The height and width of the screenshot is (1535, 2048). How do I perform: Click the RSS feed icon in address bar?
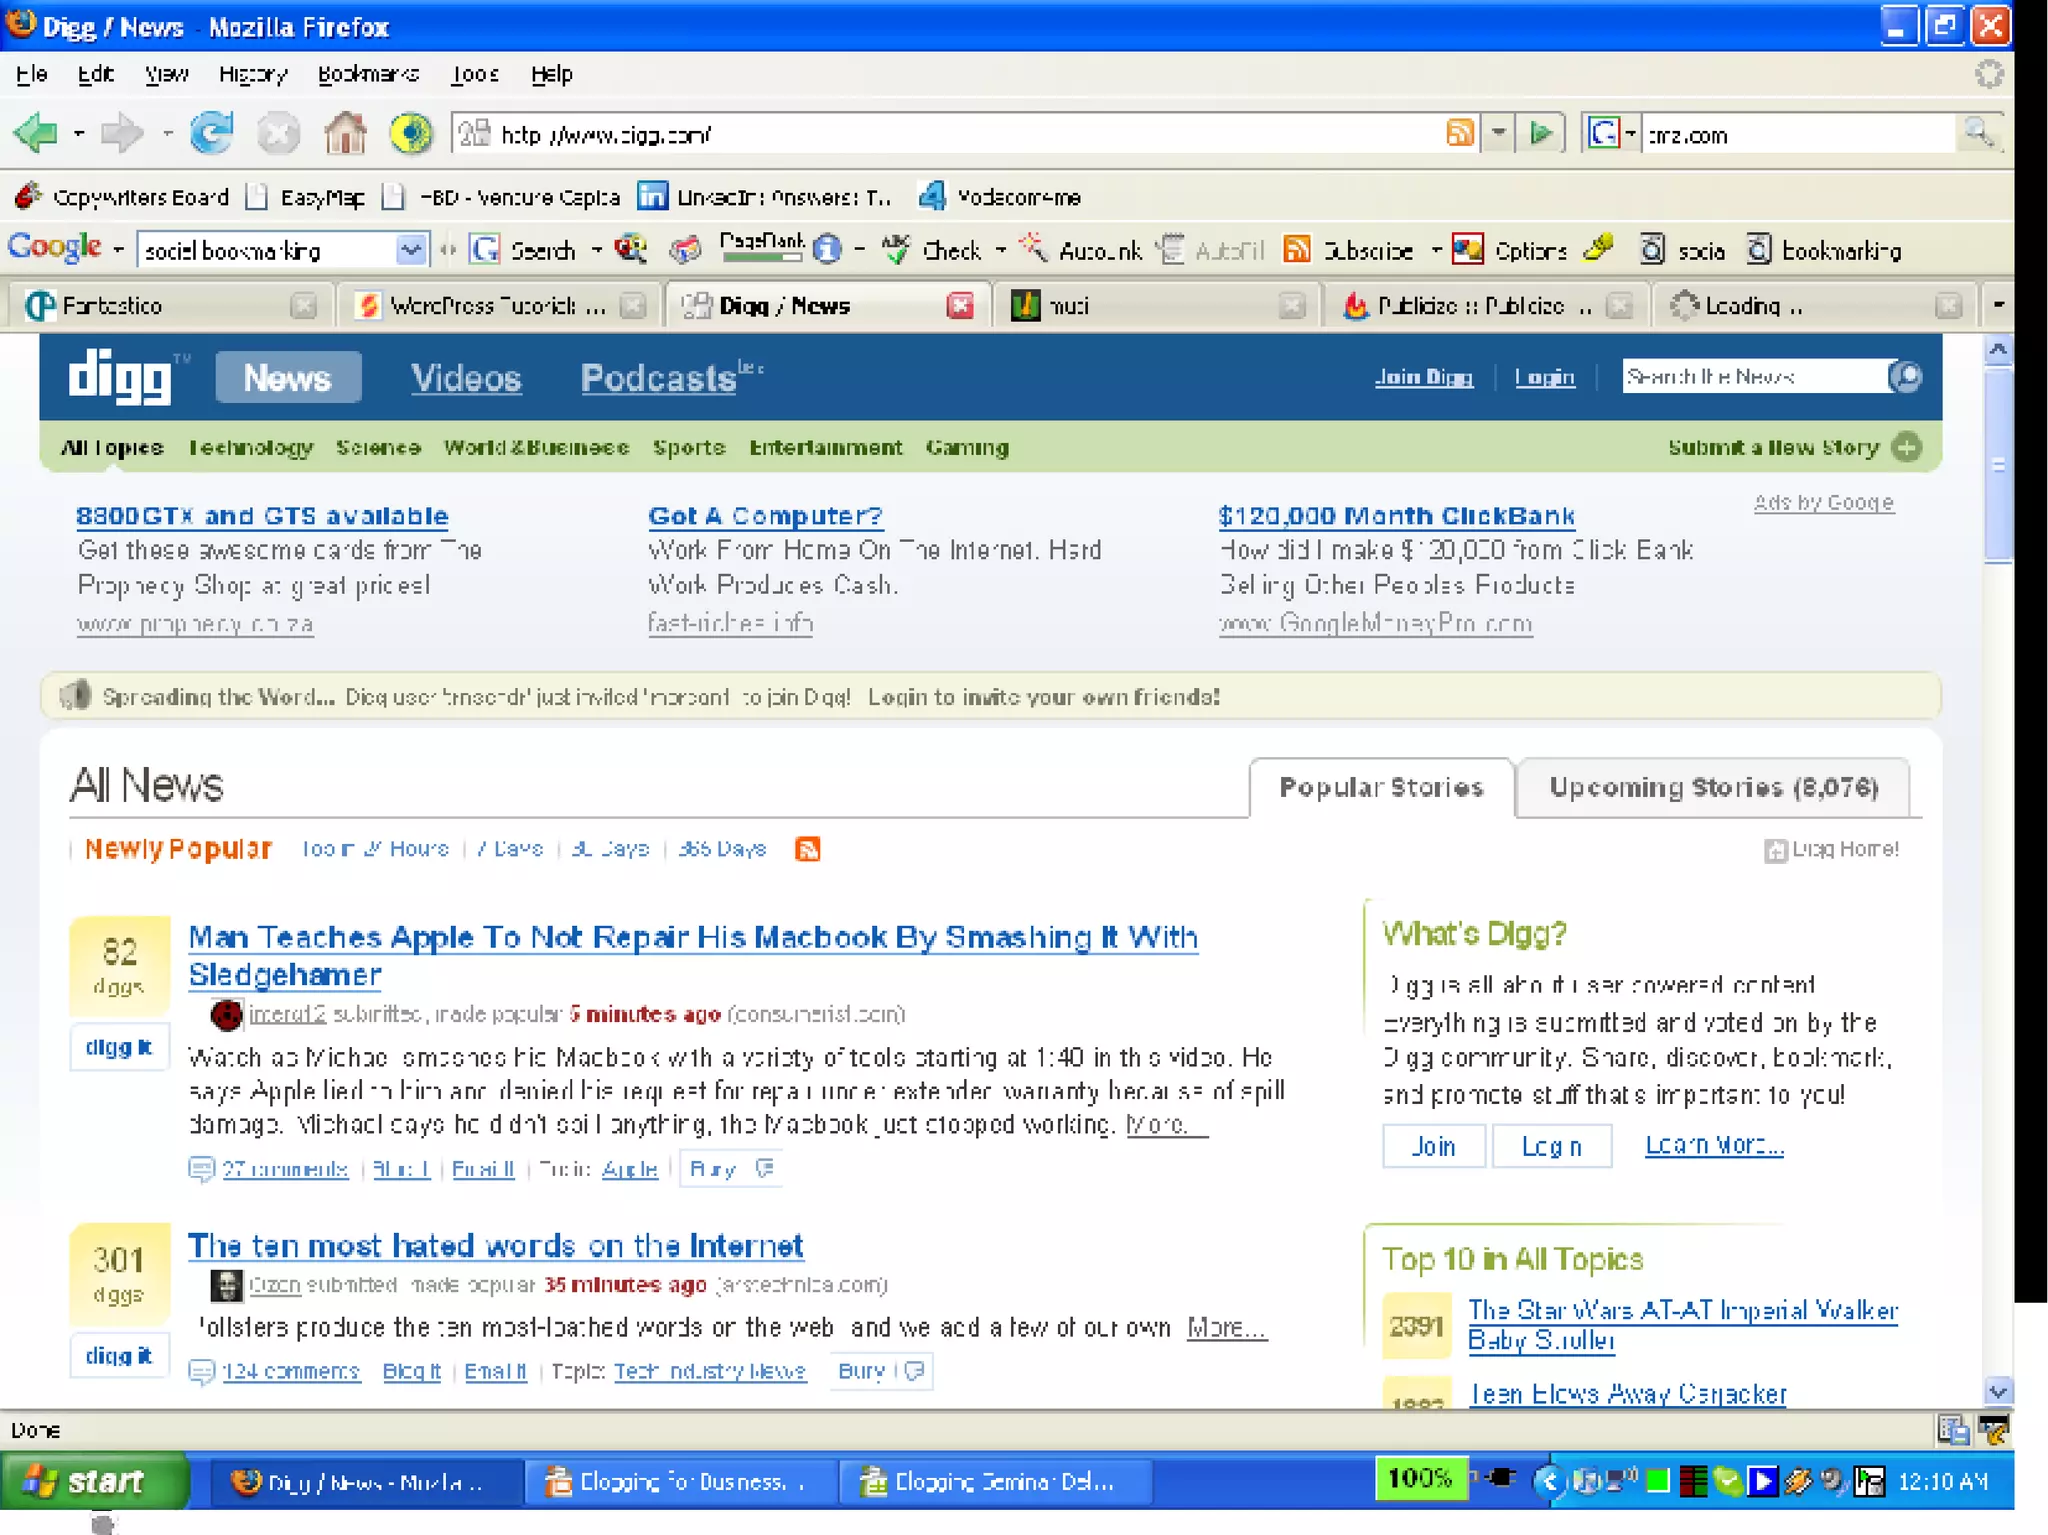(1460, 133)
